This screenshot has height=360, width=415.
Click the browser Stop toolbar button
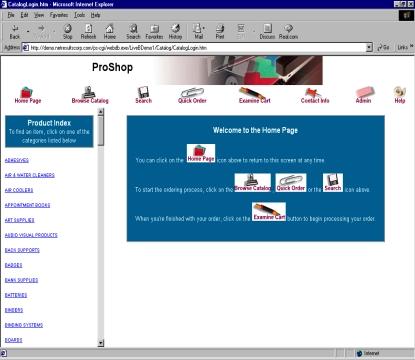click(x=68, y=32)
